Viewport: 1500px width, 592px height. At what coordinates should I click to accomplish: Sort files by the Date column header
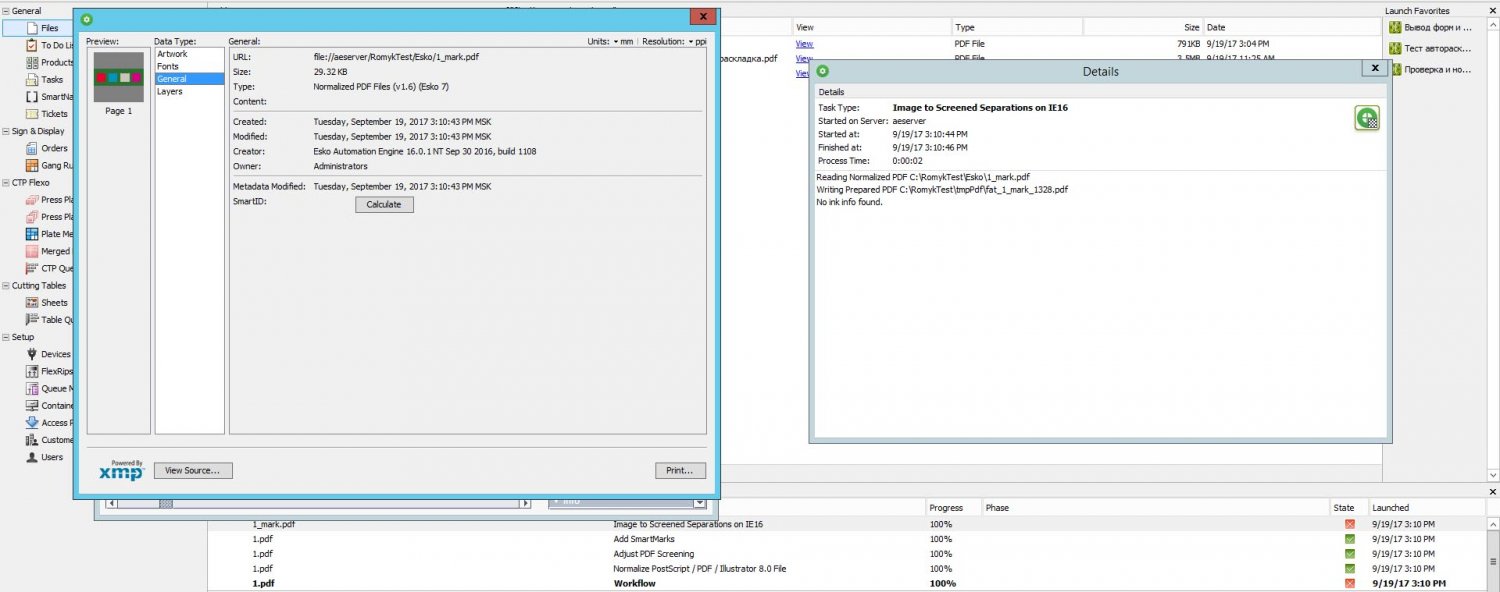pyautogui.click(x=1292, y=27)
